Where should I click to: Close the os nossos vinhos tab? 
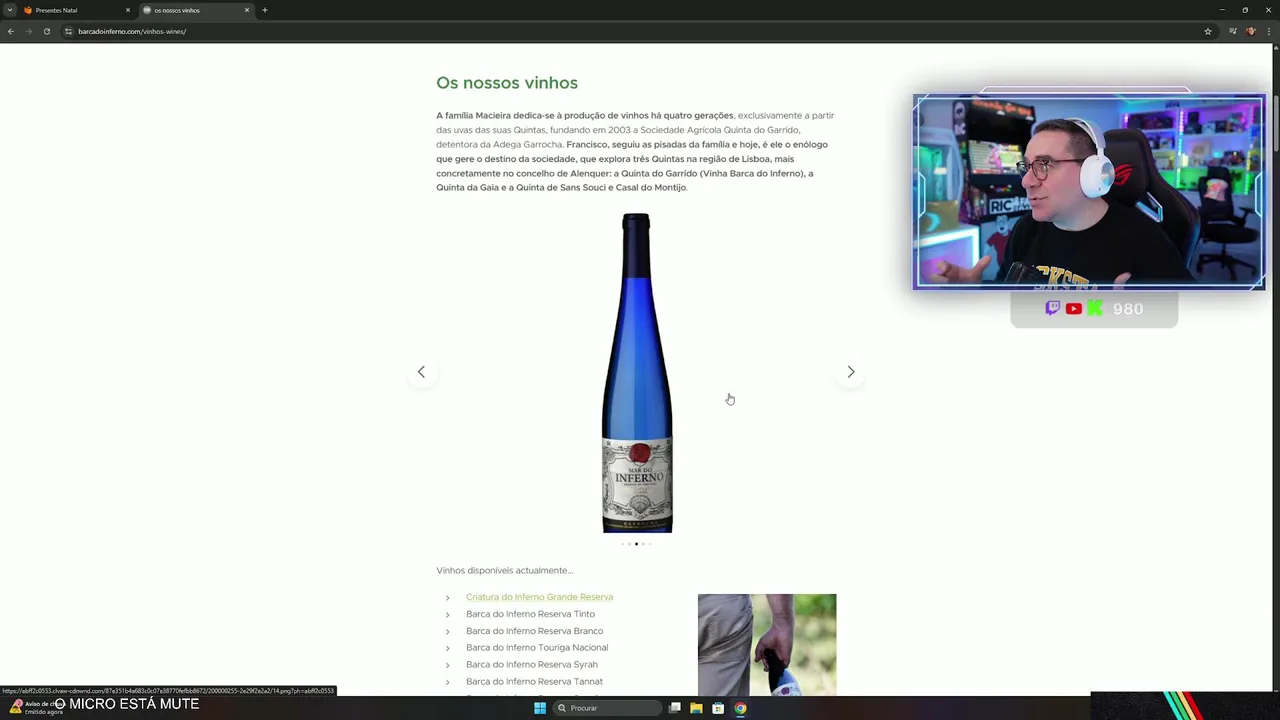pyautogui.click(x=247, y=10)
